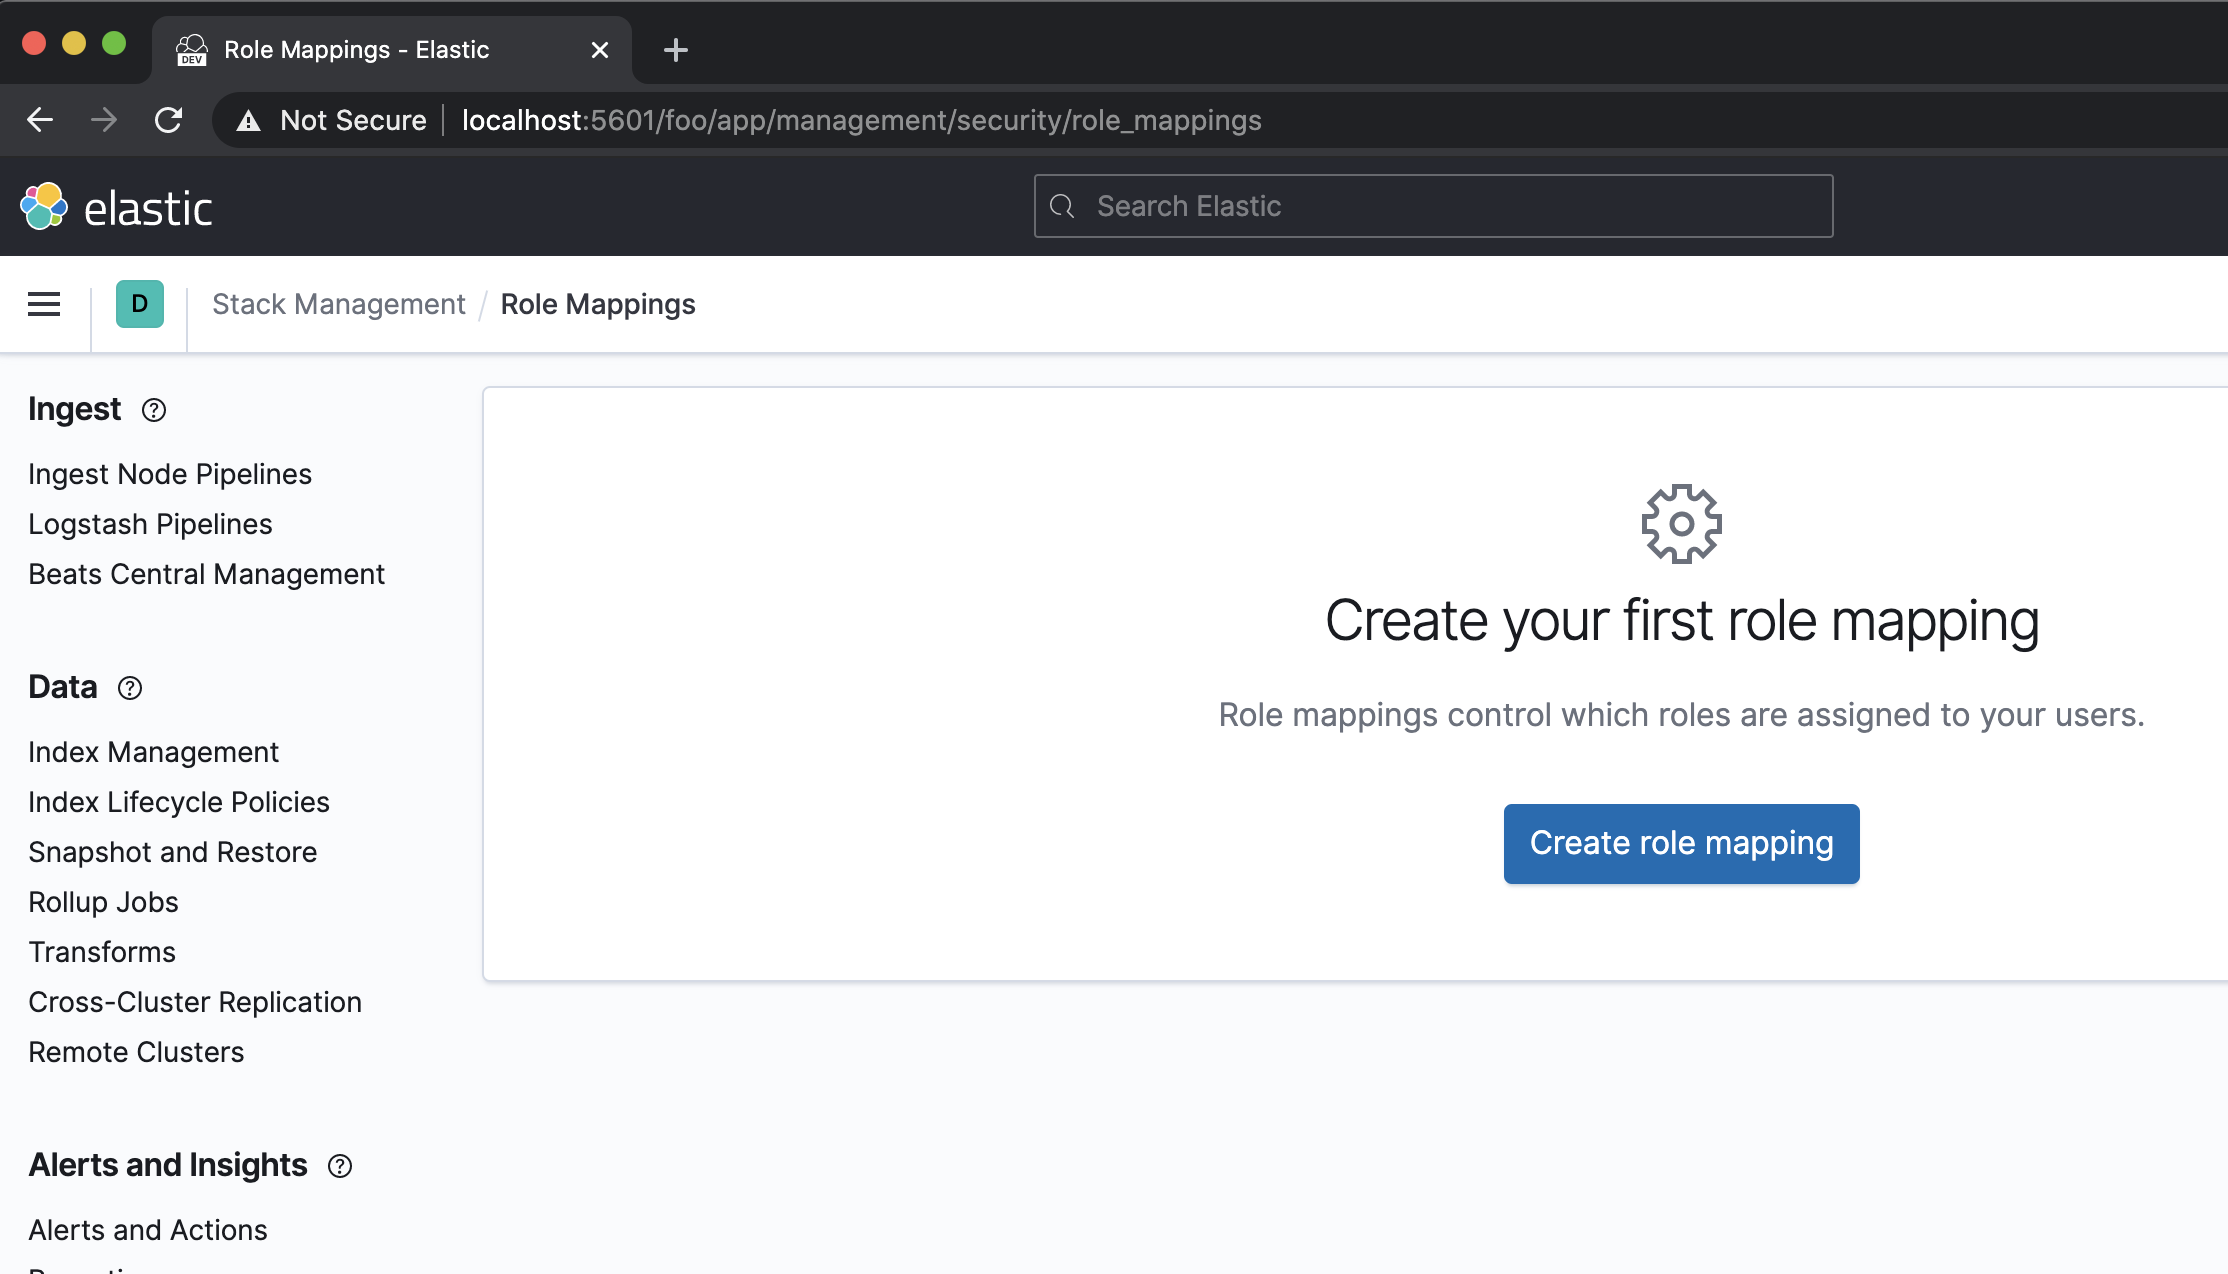Navigate to Alerts and Actions
This screenshot has width=2228, height=1274.
tap(148, 1230)
